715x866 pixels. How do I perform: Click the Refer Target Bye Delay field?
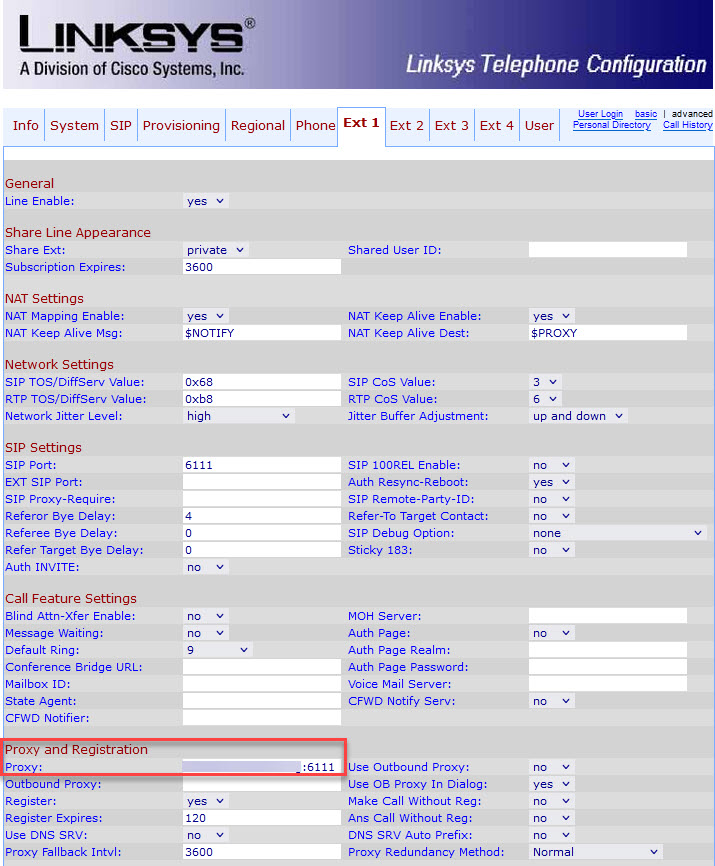coord(262,550)
